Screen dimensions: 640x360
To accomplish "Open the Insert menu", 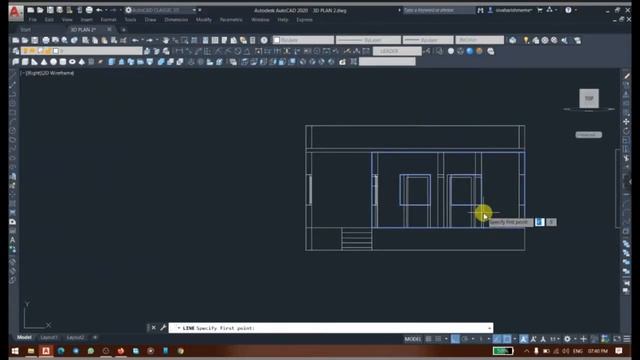I will pyautogui.click(x=86, y=20).
